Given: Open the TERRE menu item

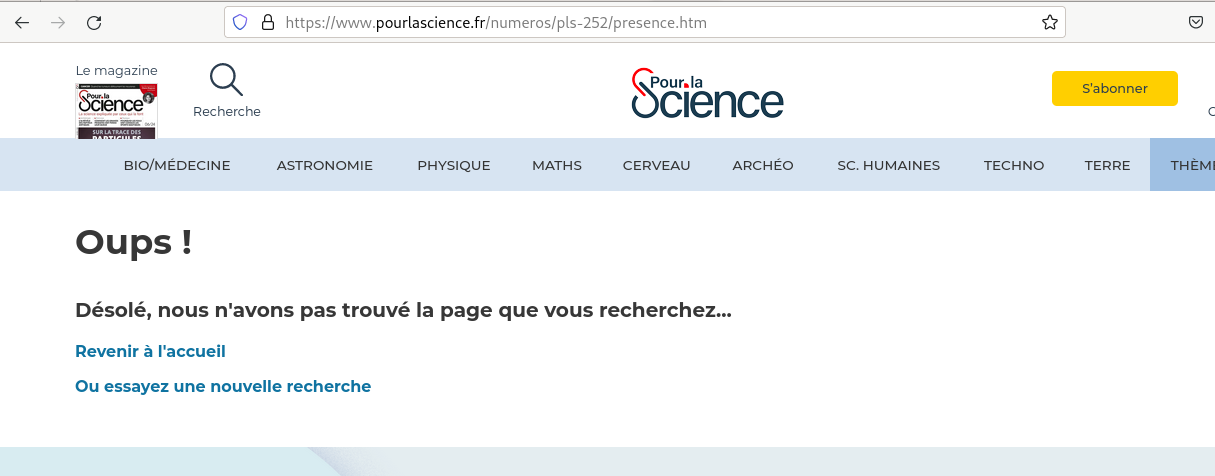Looking at the screenshot, I should (1108, 165).
